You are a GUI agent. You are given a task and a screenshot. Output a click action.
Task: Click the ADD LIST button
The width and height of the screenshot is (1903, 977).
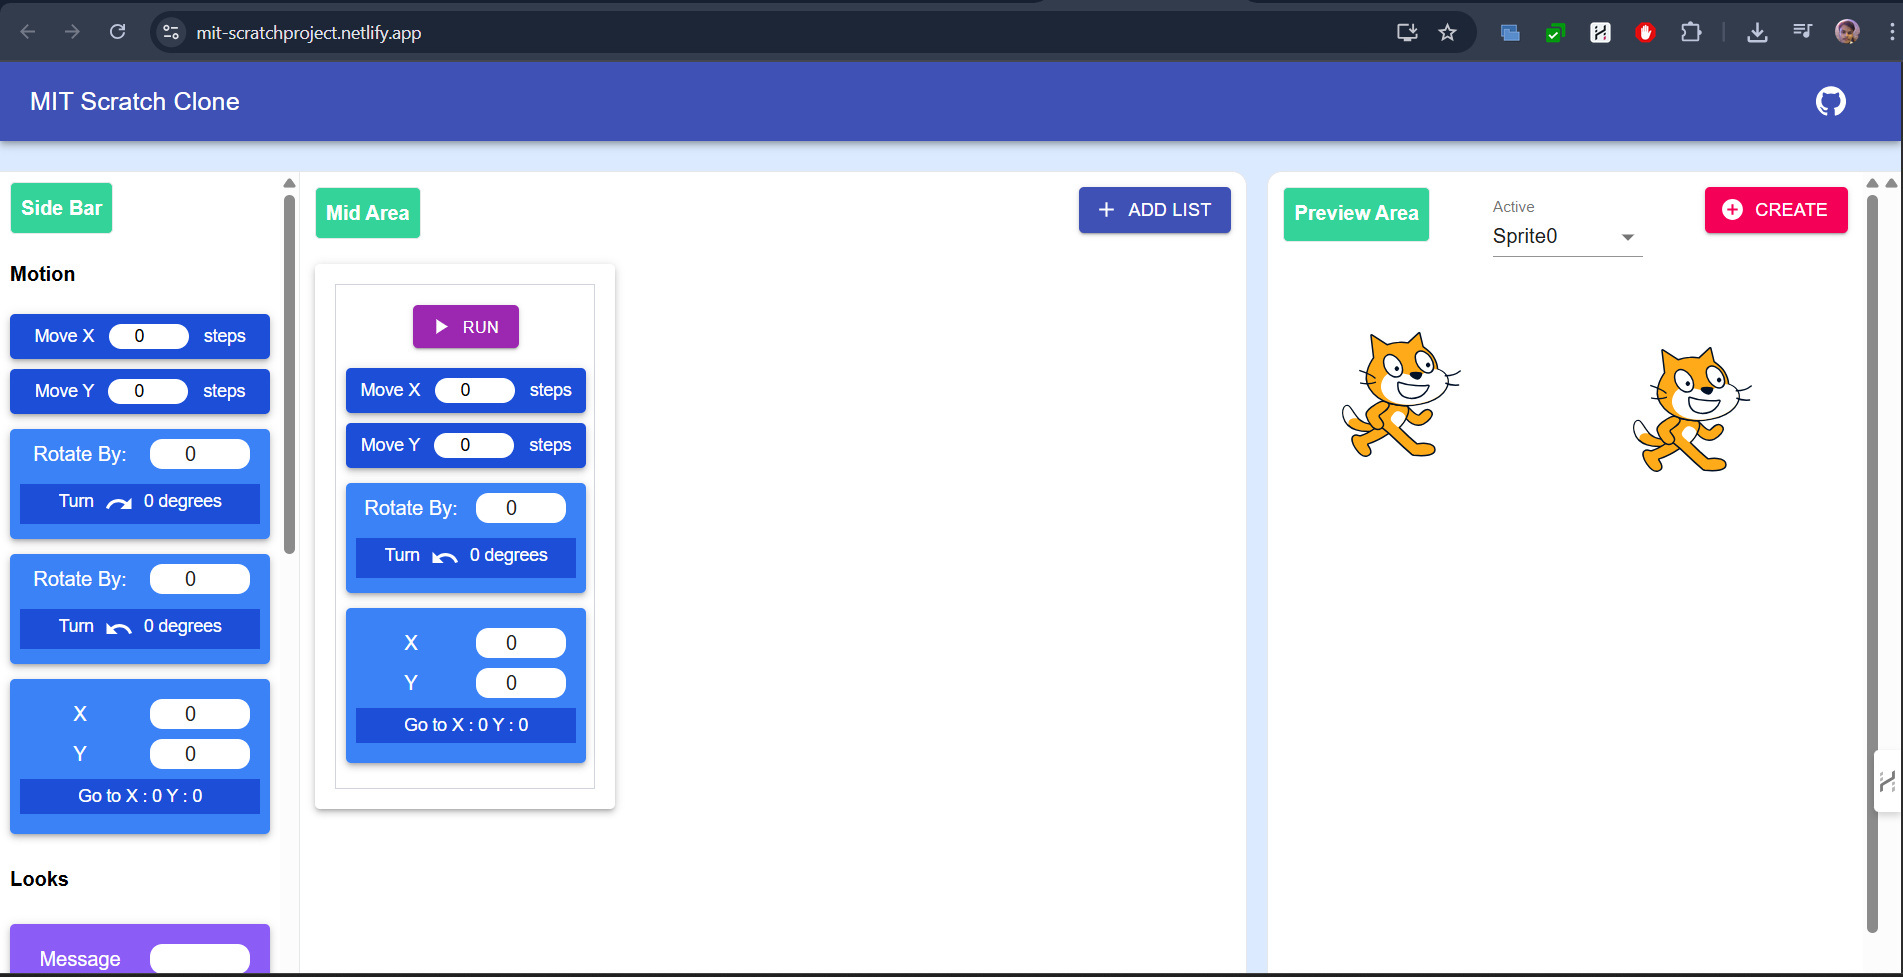(1154, 210)
